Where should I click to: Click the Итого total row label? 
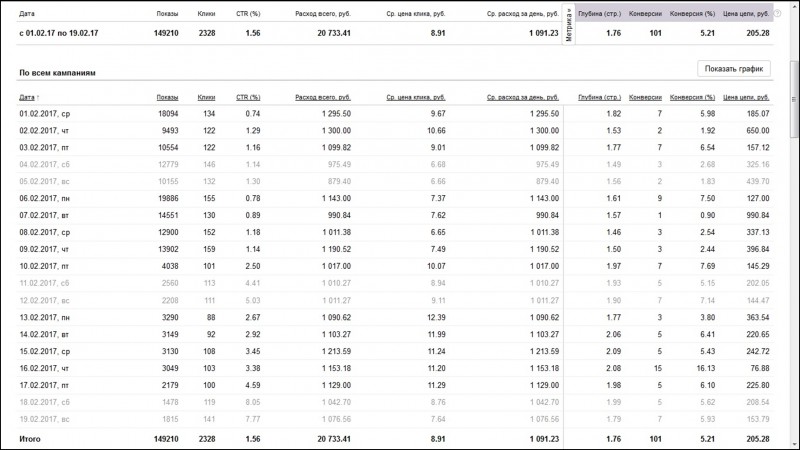tap(30, 439)
